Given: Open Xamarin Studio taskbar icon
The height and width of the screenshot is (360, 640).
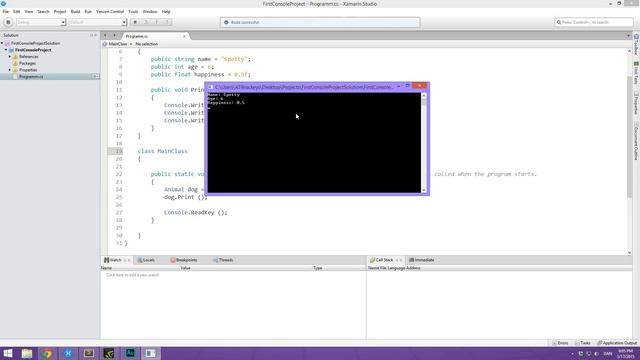Looking at the screenshot, I should pyautogui.click(x=68, y=353).
